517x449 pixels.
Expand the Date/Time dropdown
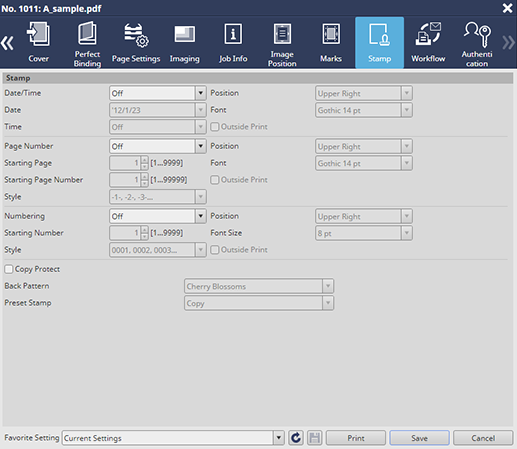coord(158,93)
